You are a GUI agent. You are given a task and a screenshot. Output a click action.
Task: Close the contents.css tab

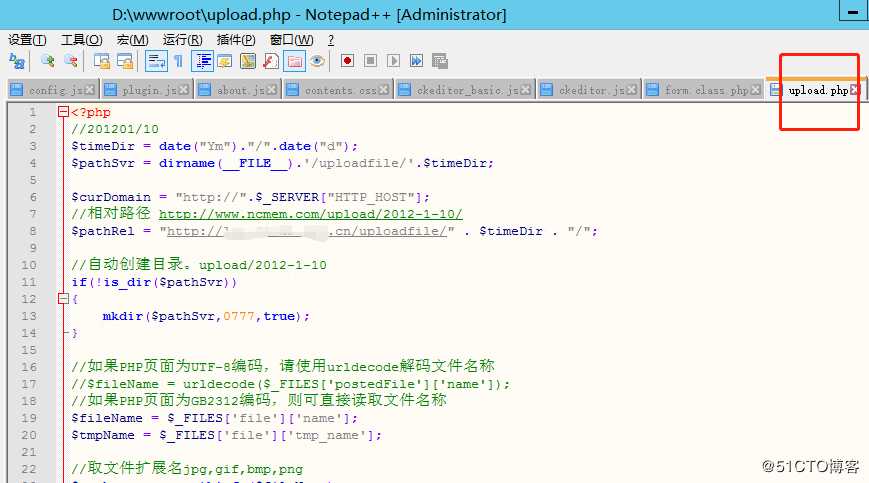pyautogui.click(x=384, y=90)
